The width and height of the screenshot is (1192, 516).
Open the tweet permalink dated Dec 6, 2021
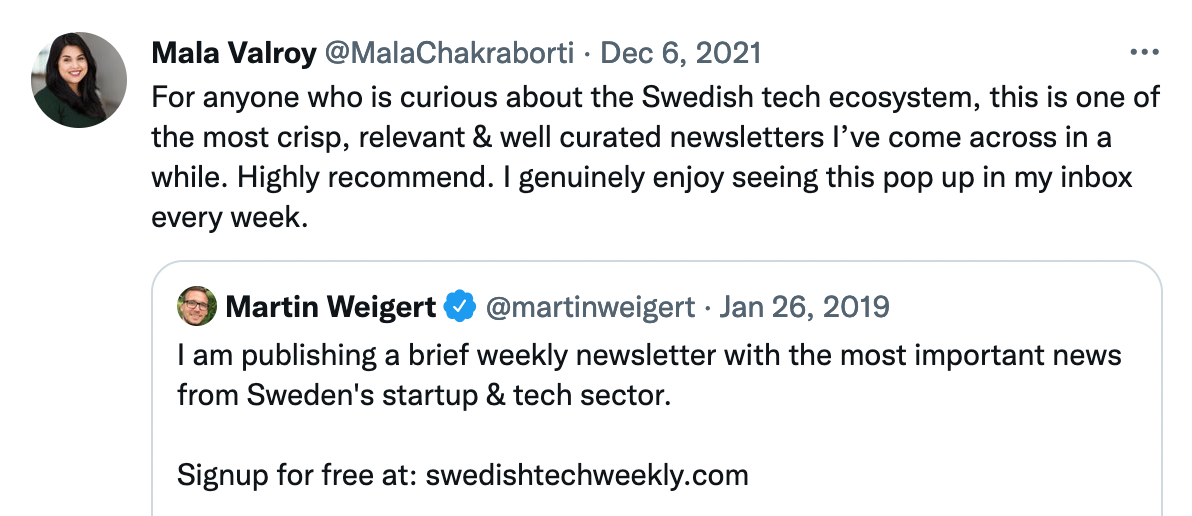click(680, 53)
